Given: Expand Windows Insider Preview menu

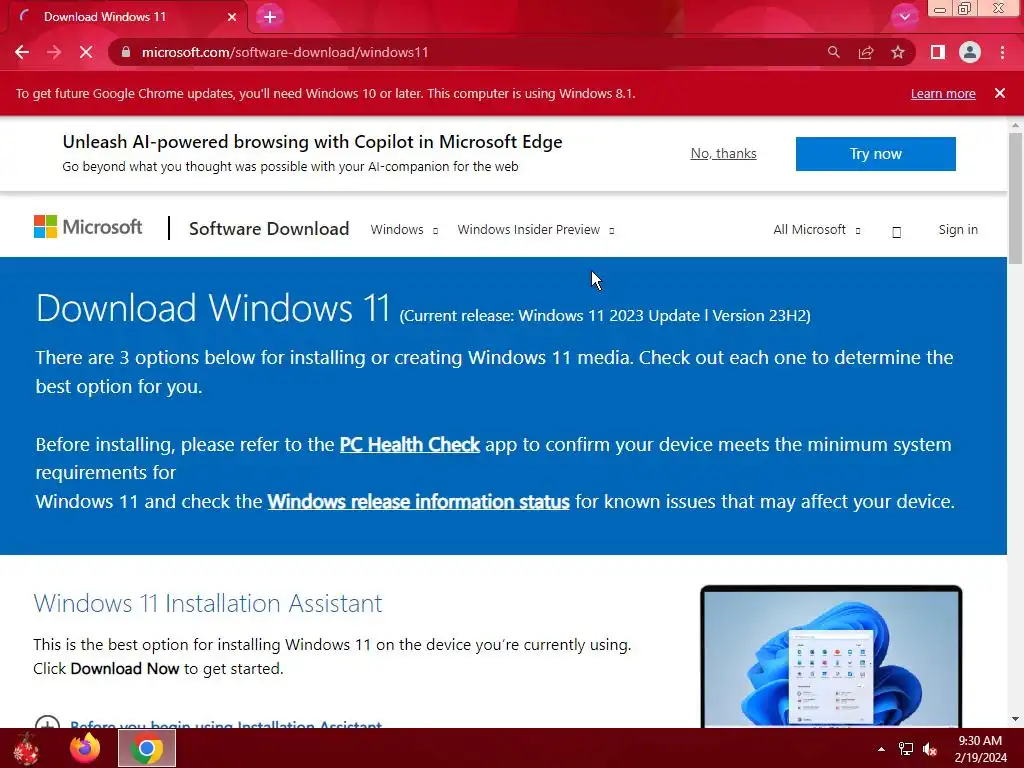Looking at the screenshot, I should pos(536,230).
